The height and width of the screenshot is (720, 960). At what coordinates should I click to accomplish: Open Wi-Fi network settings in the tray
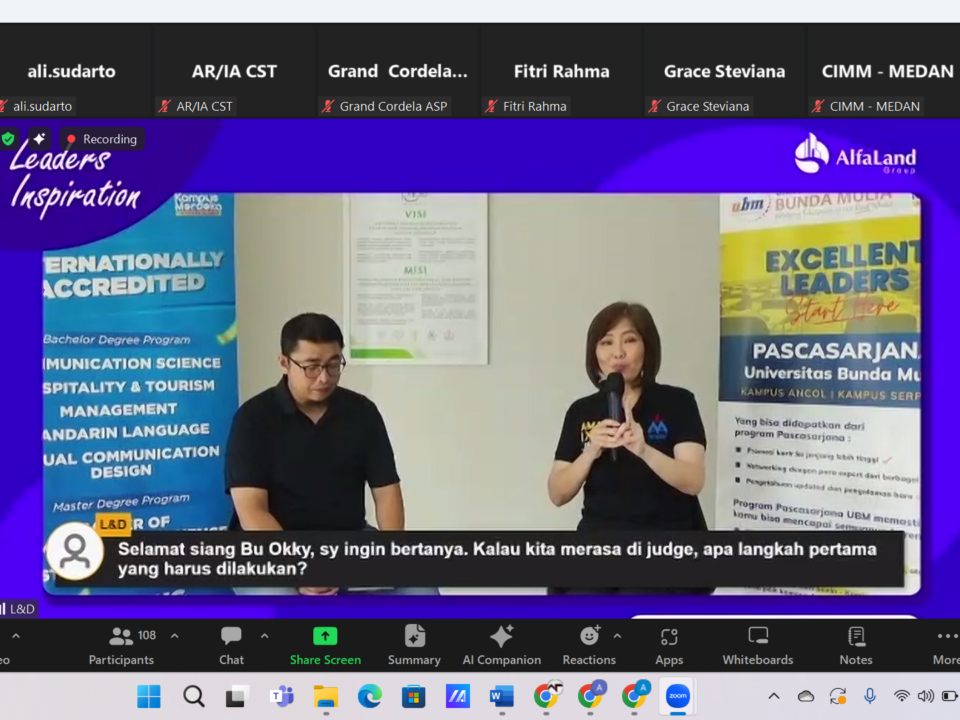(901, 696)
